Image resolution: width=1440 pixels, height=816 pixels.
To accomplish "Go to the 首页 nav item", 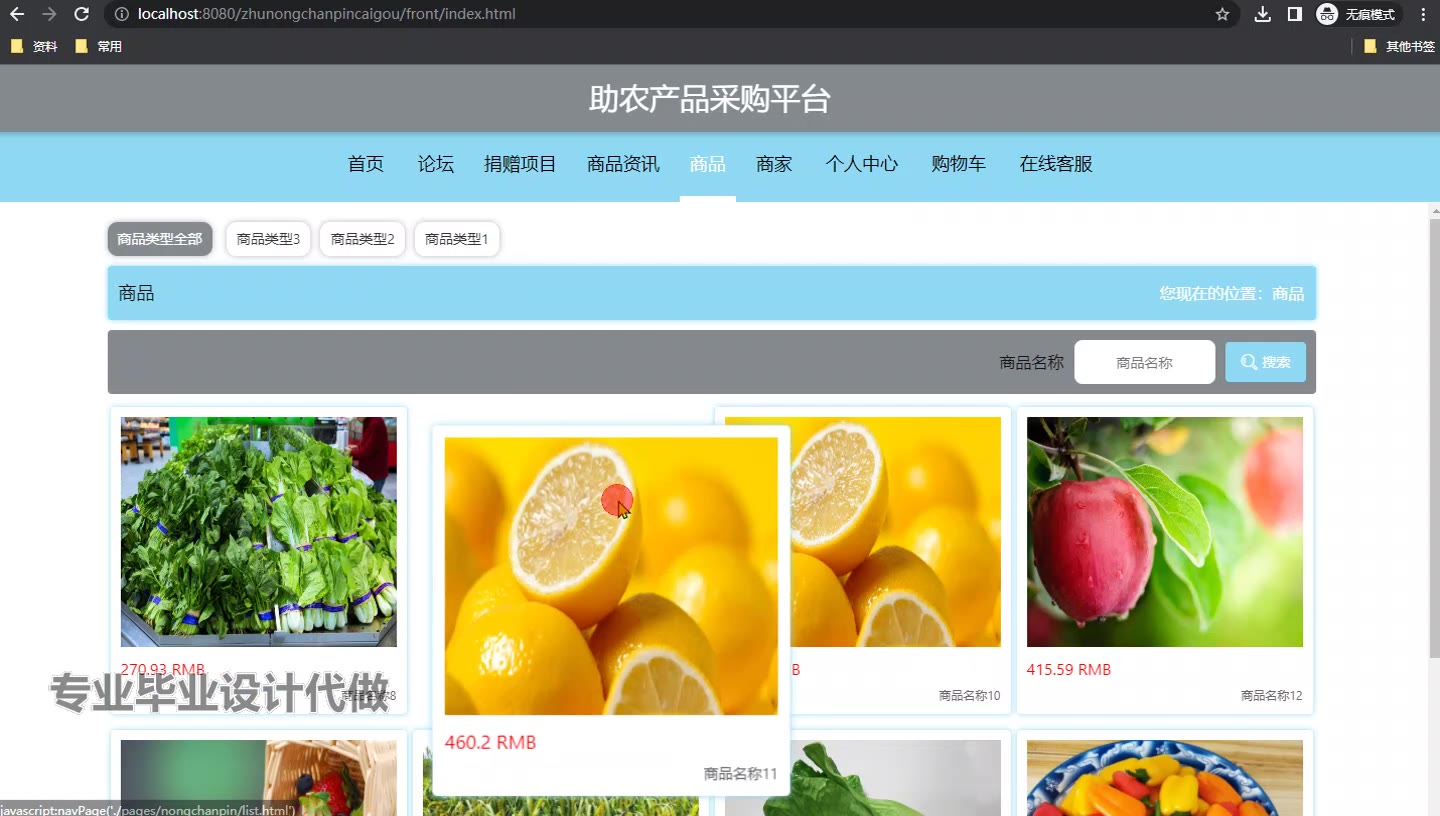I will [366, 164].
